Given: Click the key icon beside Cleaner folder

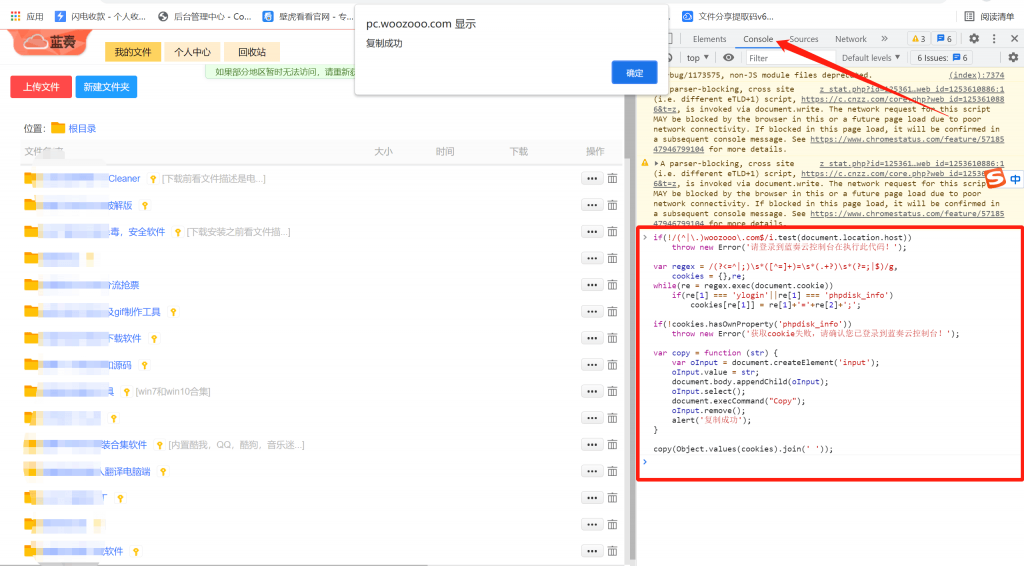Looking at the screenshot, I should pos(153,179).
